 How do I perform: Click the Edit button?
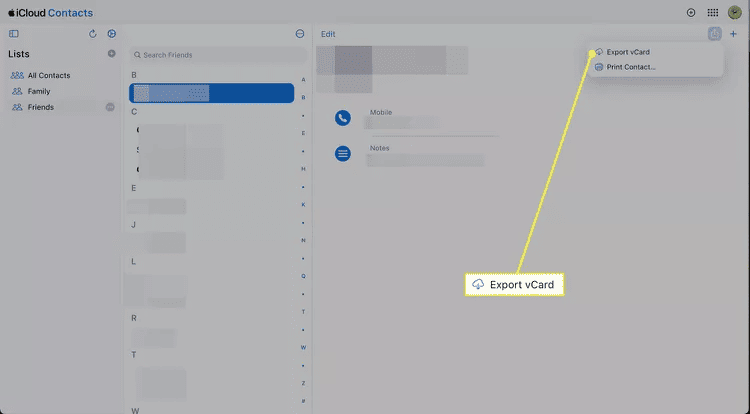click(x=328, y=34)
